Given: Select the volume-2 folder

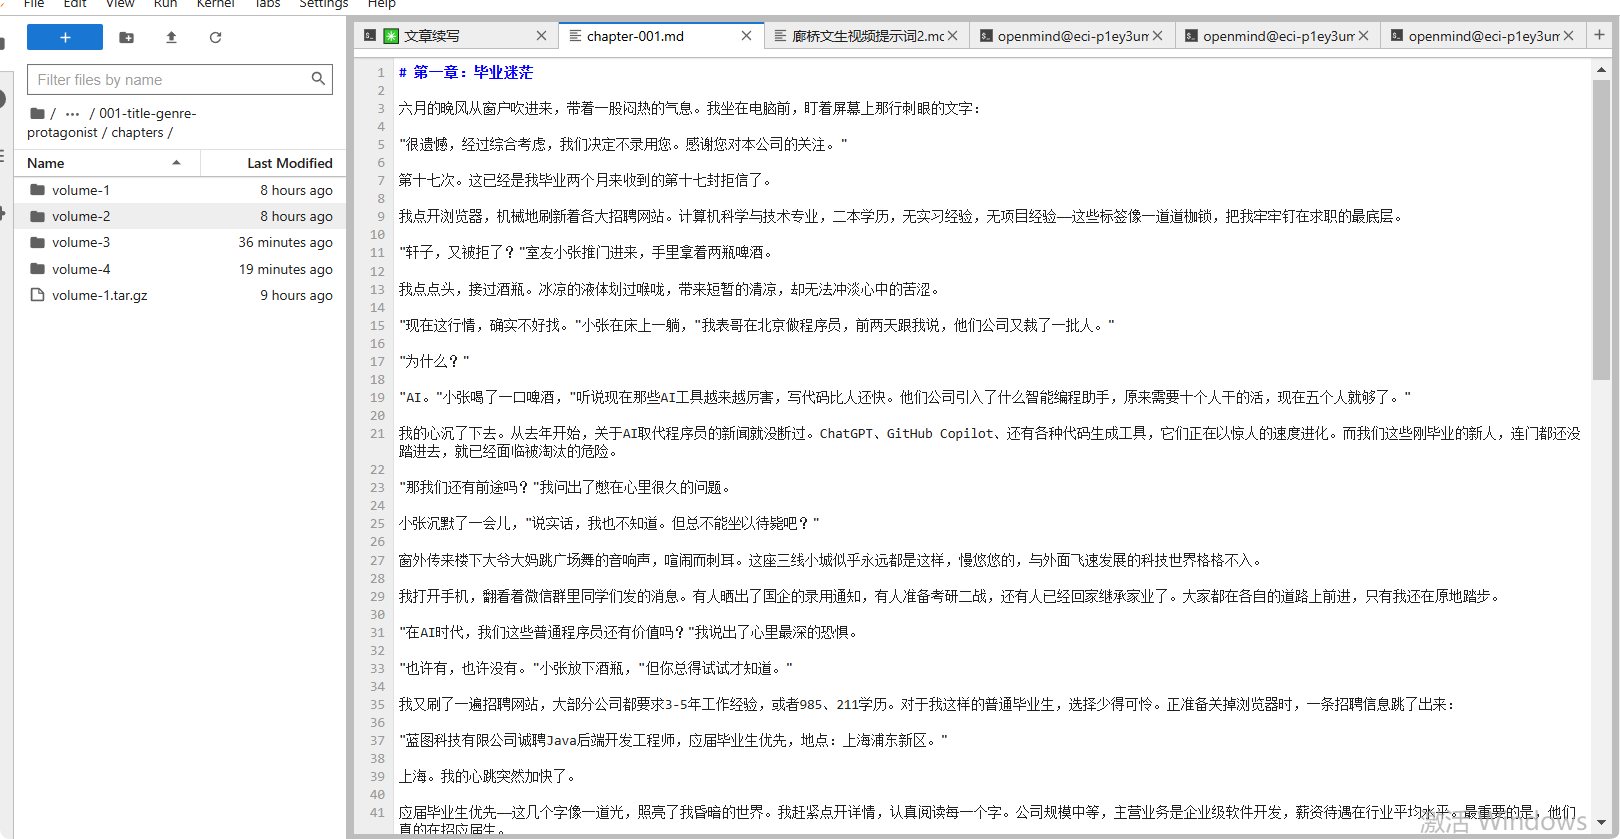Looking at the screenshot, I should coord(180,216).
